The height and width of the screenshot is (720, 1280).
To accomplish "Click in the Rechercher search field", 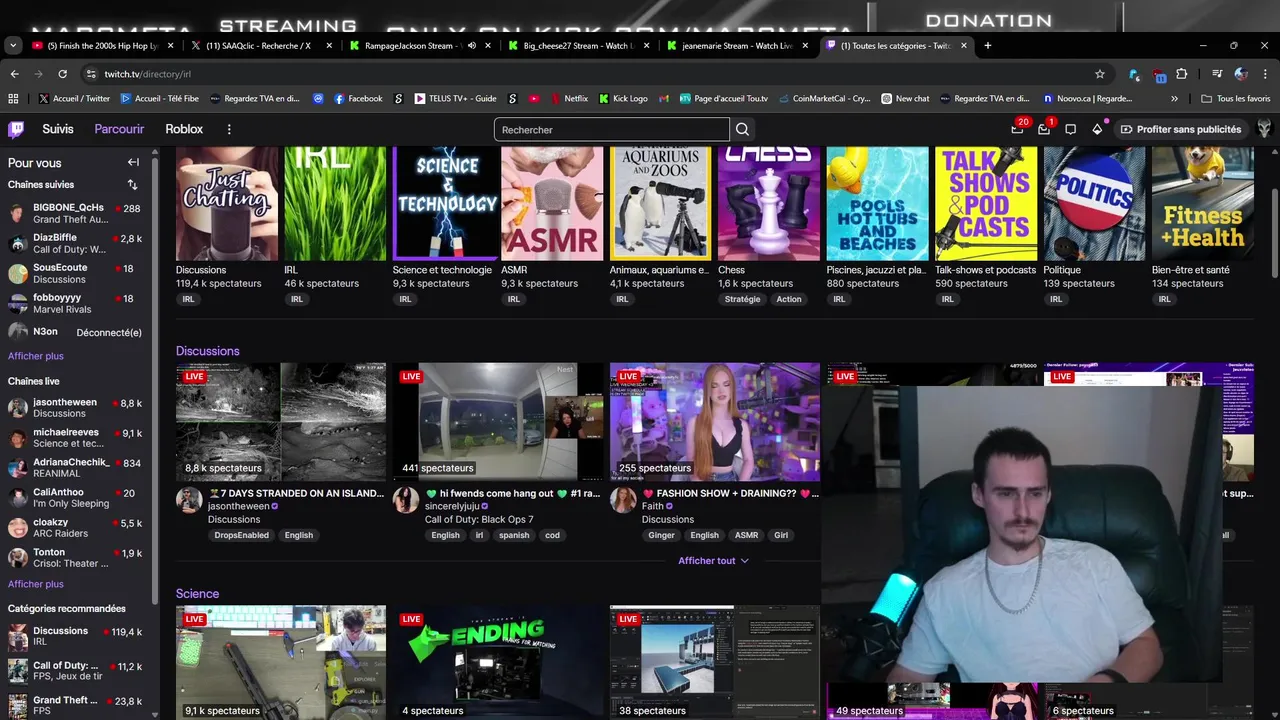I will point(611,129).
